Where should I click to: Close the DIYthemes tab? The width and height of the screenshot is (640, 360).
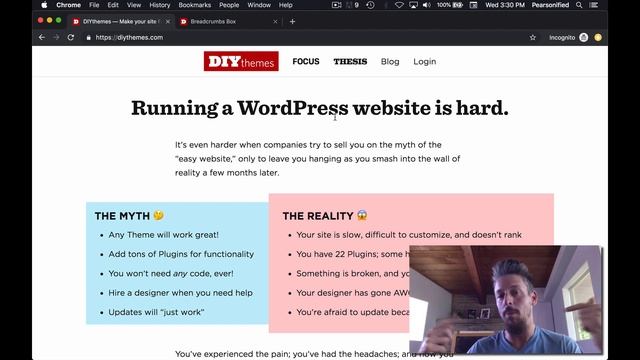pyautogui.click(x=168, y=22)
